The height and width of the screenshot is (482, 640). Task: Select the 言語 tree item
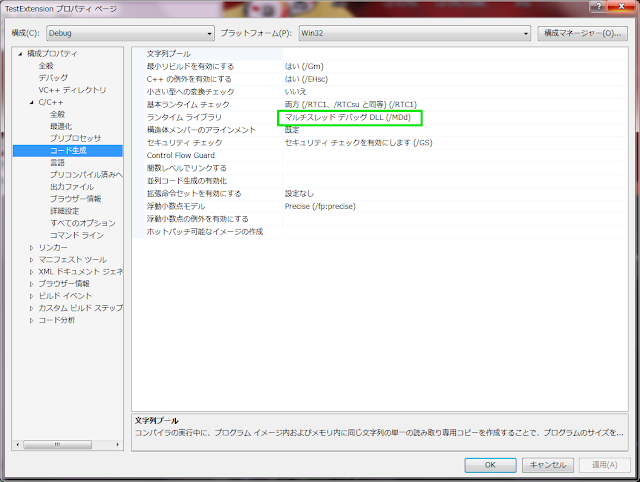(x=58, y=163)
